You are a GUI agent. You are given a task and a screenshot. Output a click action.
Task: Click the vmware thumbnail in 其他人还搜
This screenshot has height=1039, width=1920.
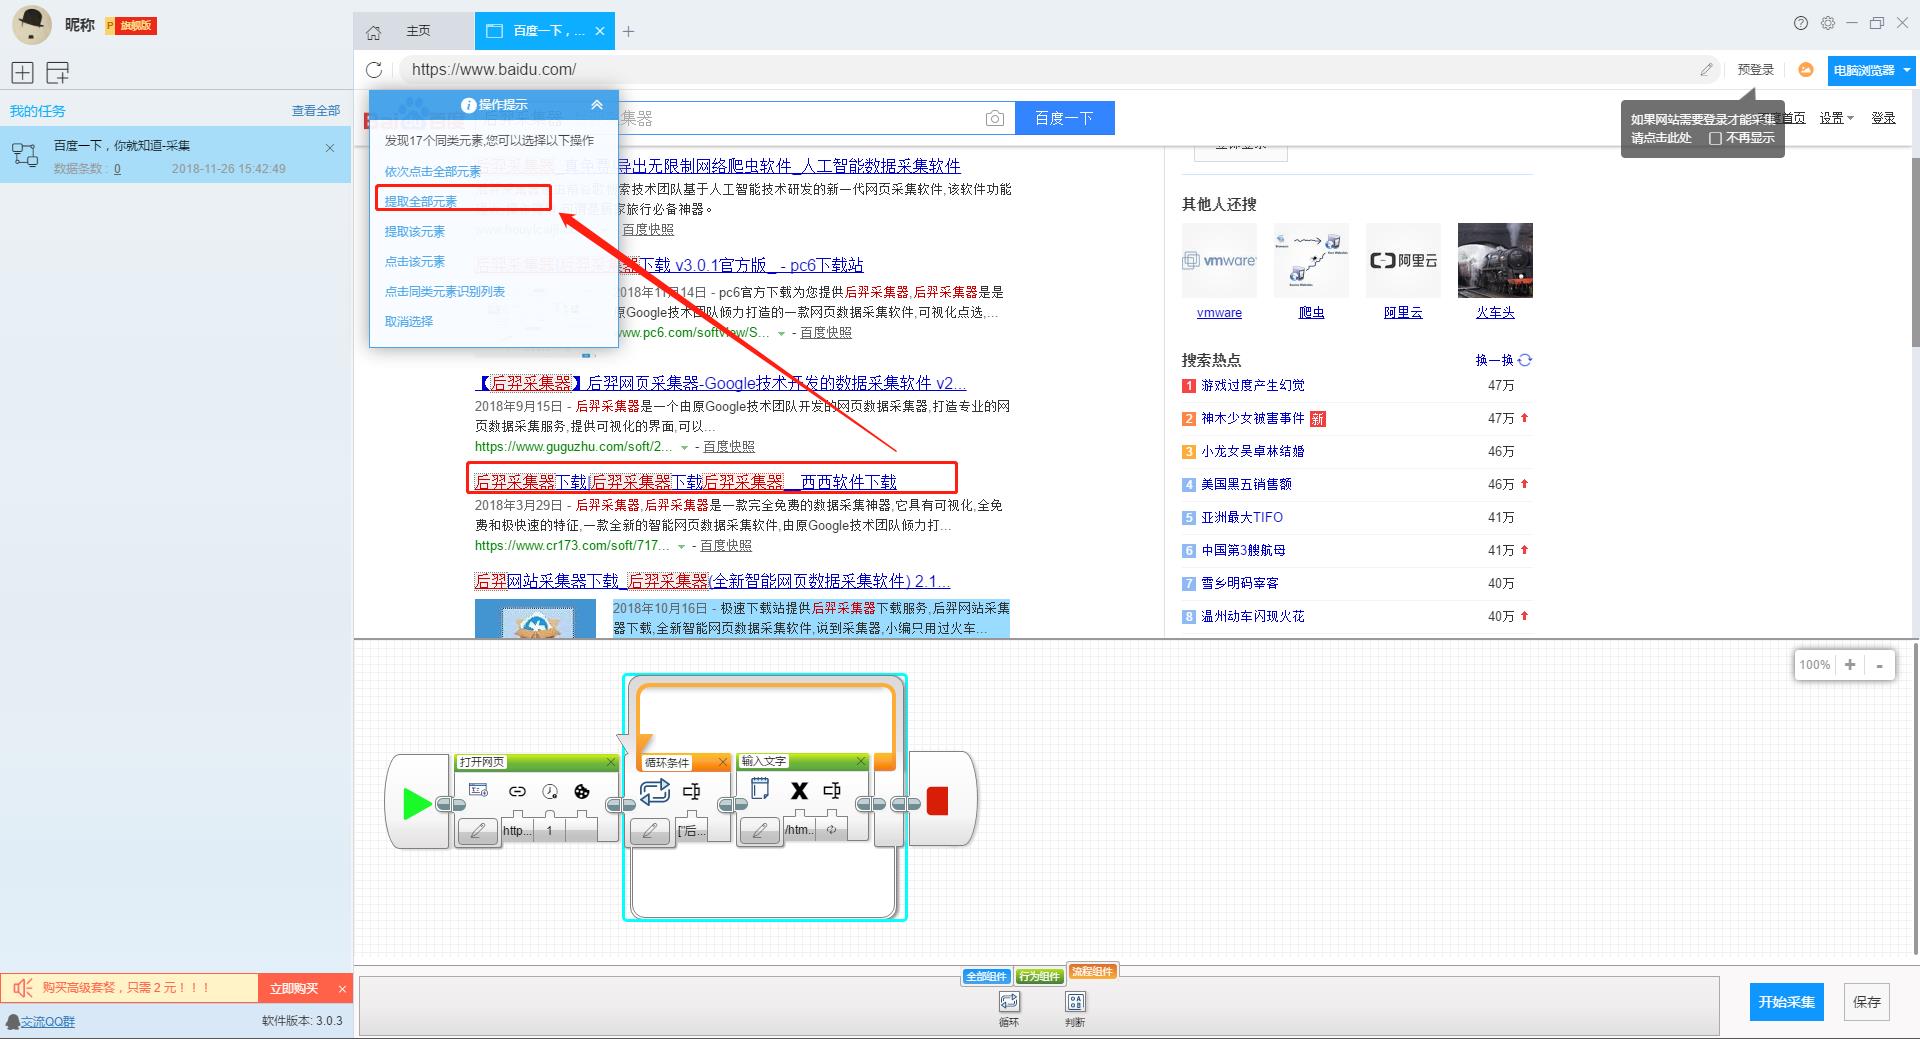coord(1219,260)
